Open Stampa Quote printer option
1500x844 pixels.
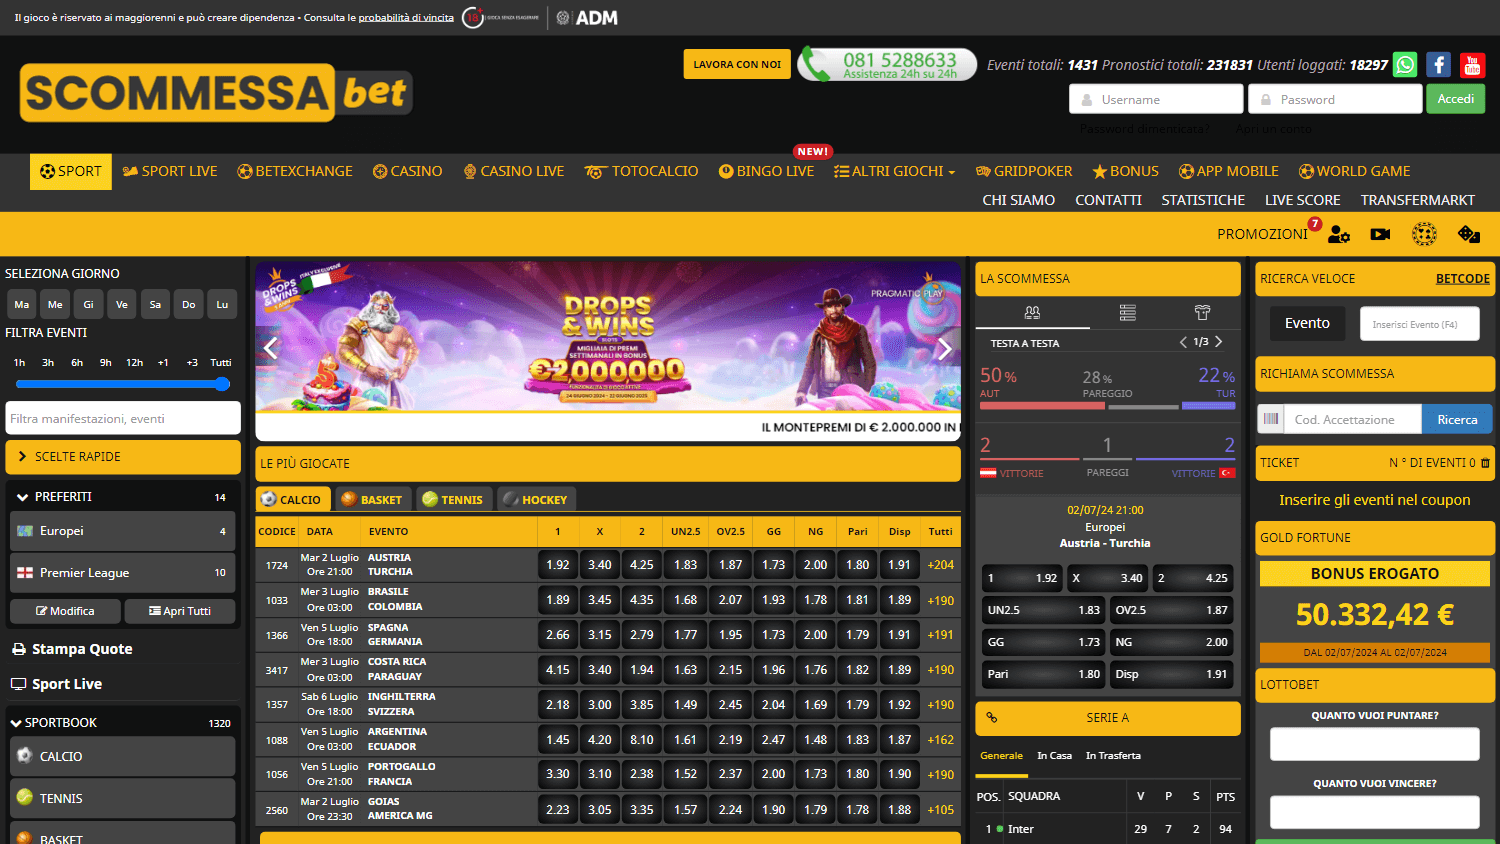72,649
